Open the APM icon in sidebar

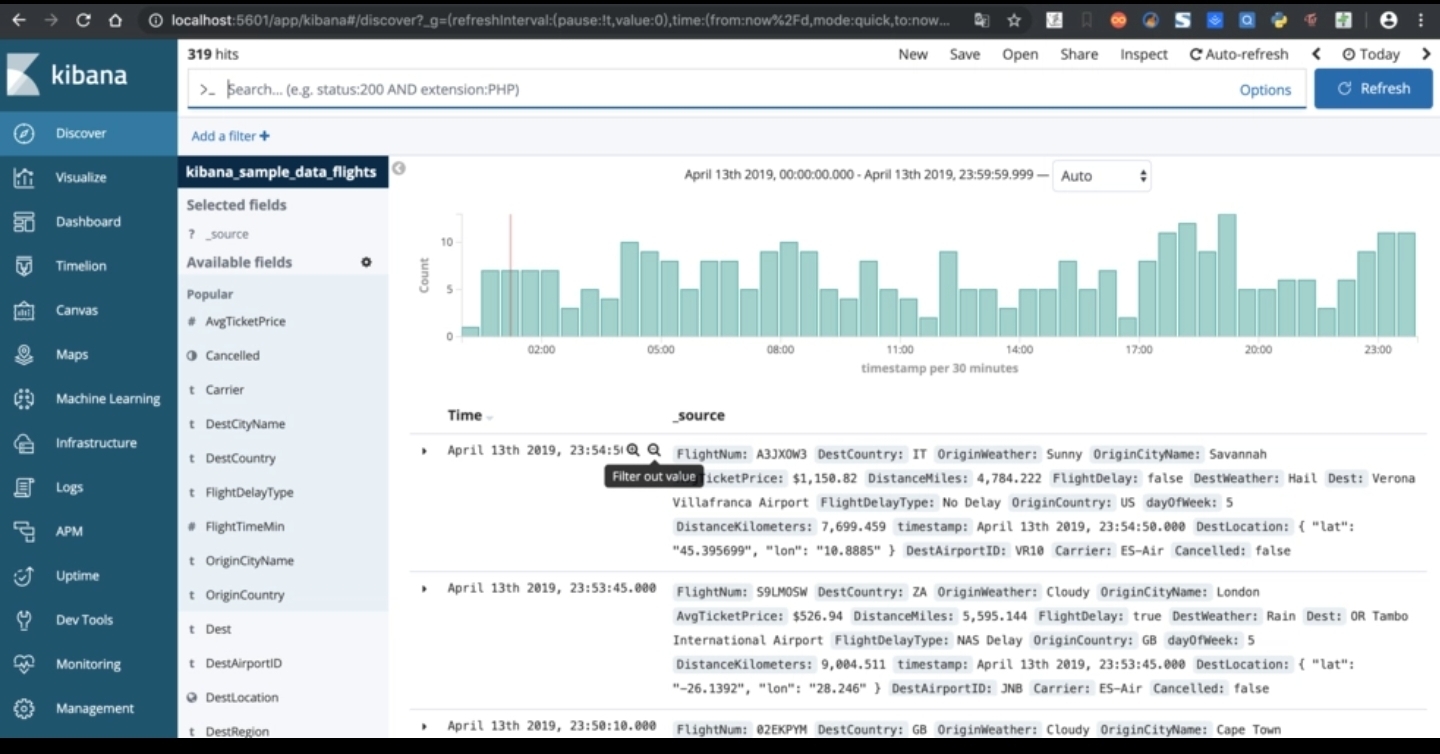[x=24, y=531]
